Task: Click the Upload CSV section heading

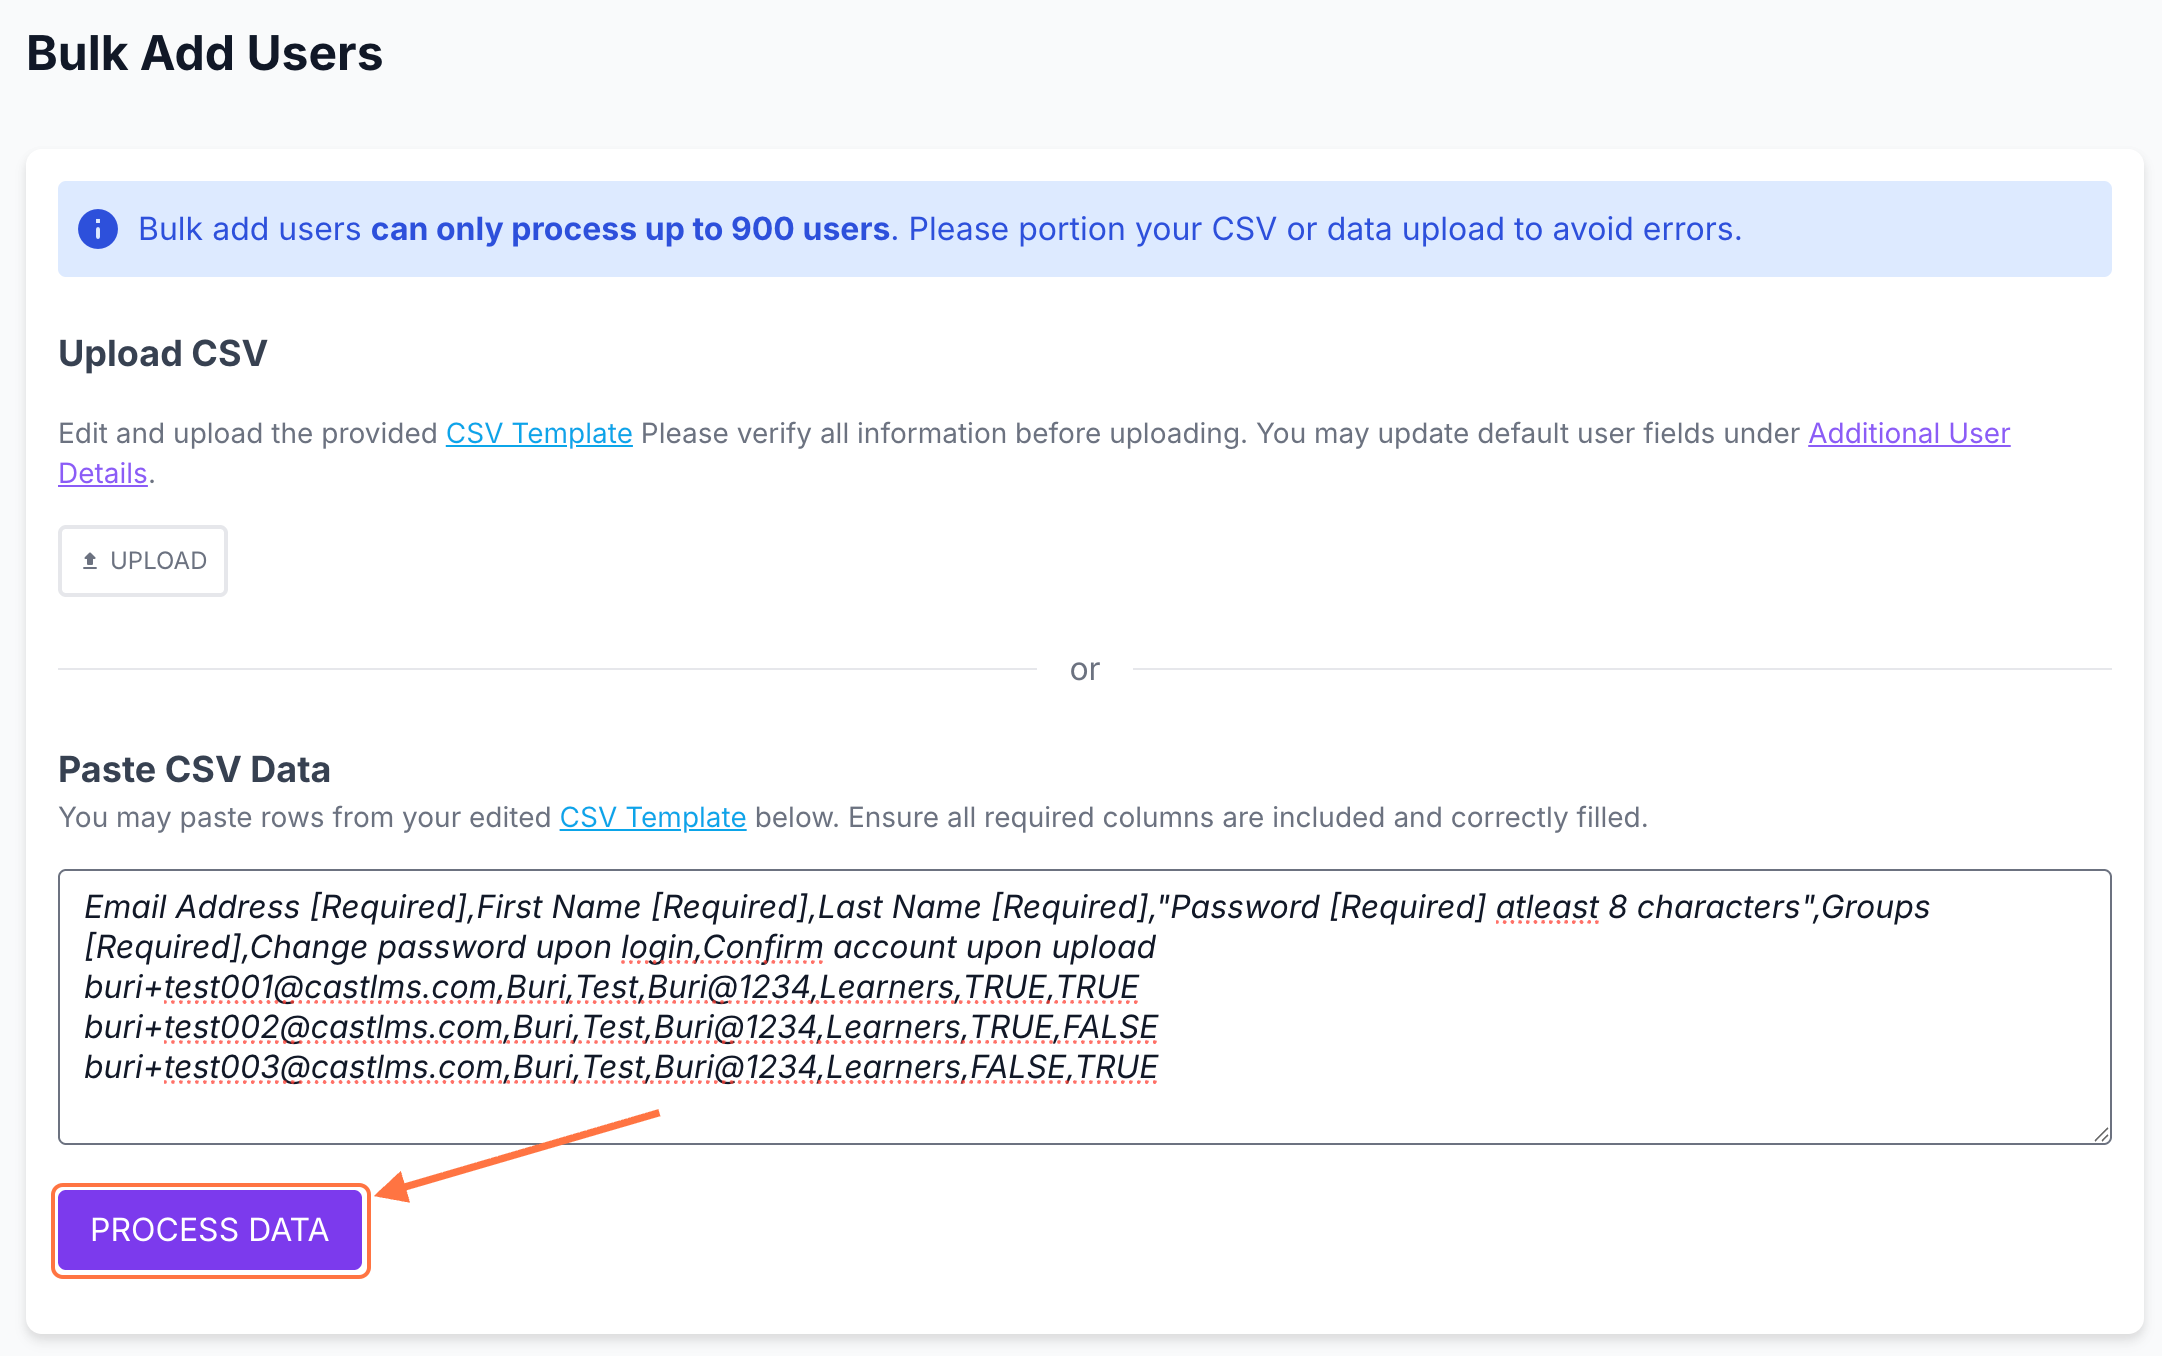Action: [163, 353]
